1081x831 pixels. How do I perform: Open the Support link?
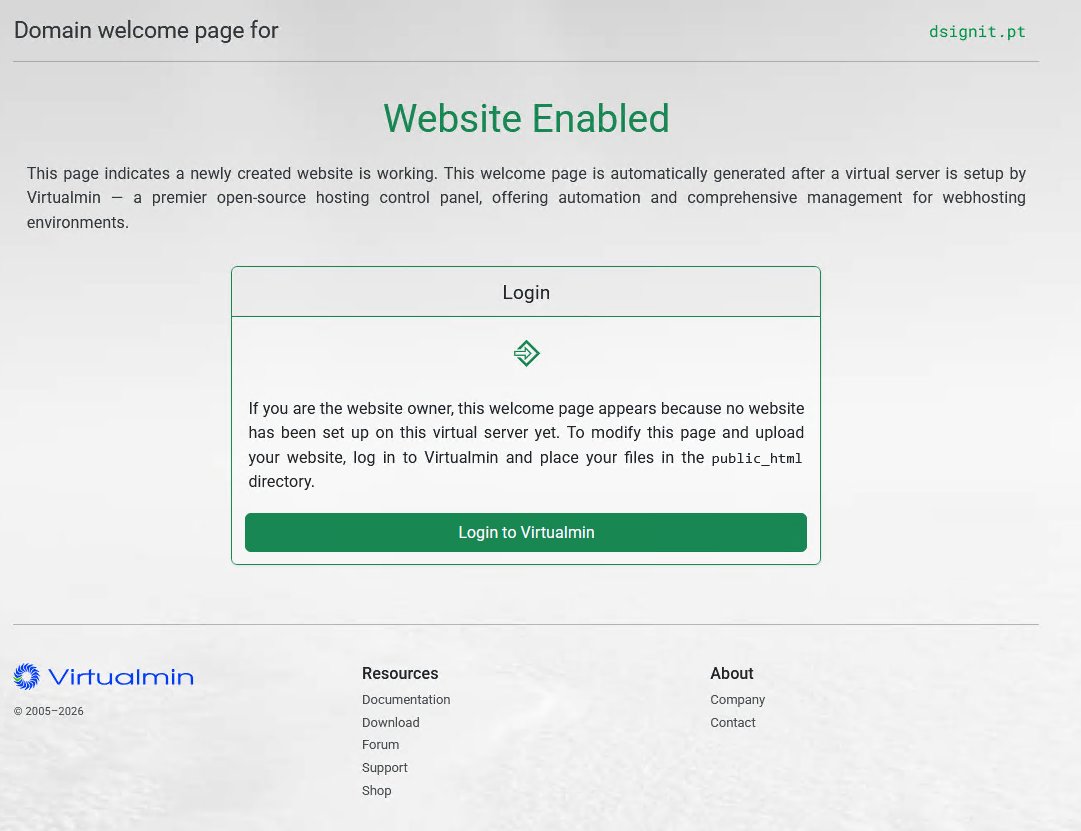click(x=385, y=768)
